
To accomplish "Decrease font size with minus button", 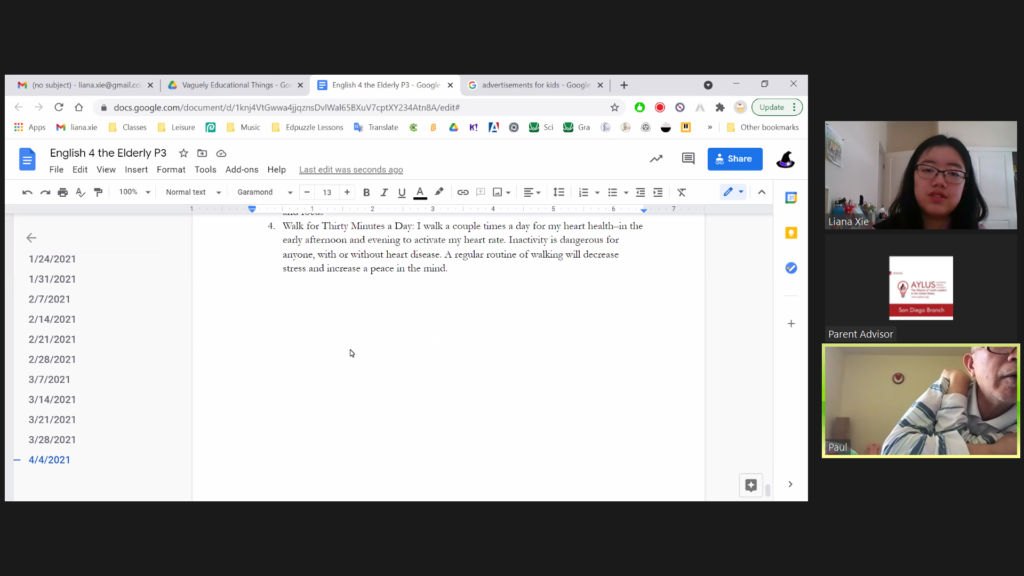I will click(307, 193).
